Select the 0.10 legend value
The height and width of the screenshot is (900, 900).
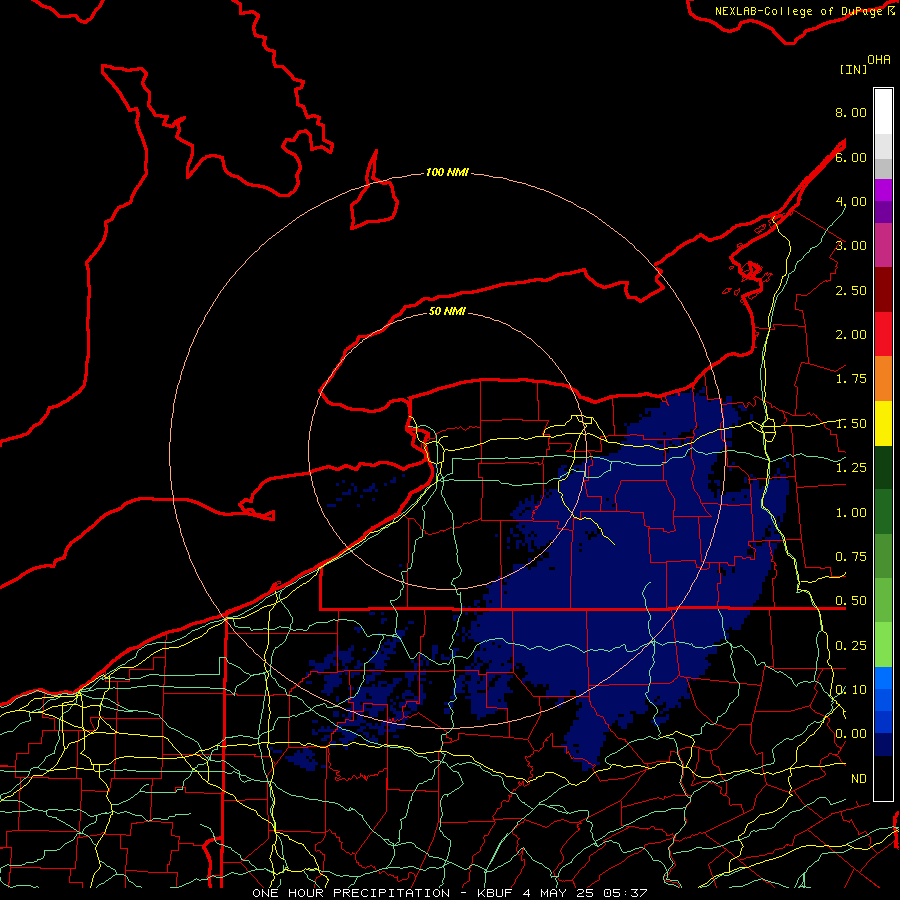coord(851,690)
